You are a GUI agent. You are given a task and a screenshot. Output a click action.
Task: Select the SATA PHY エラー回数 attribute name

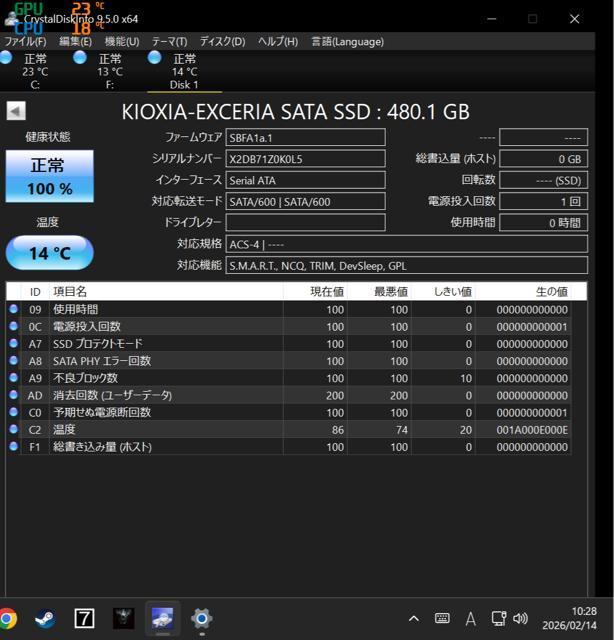click(102, 361)
